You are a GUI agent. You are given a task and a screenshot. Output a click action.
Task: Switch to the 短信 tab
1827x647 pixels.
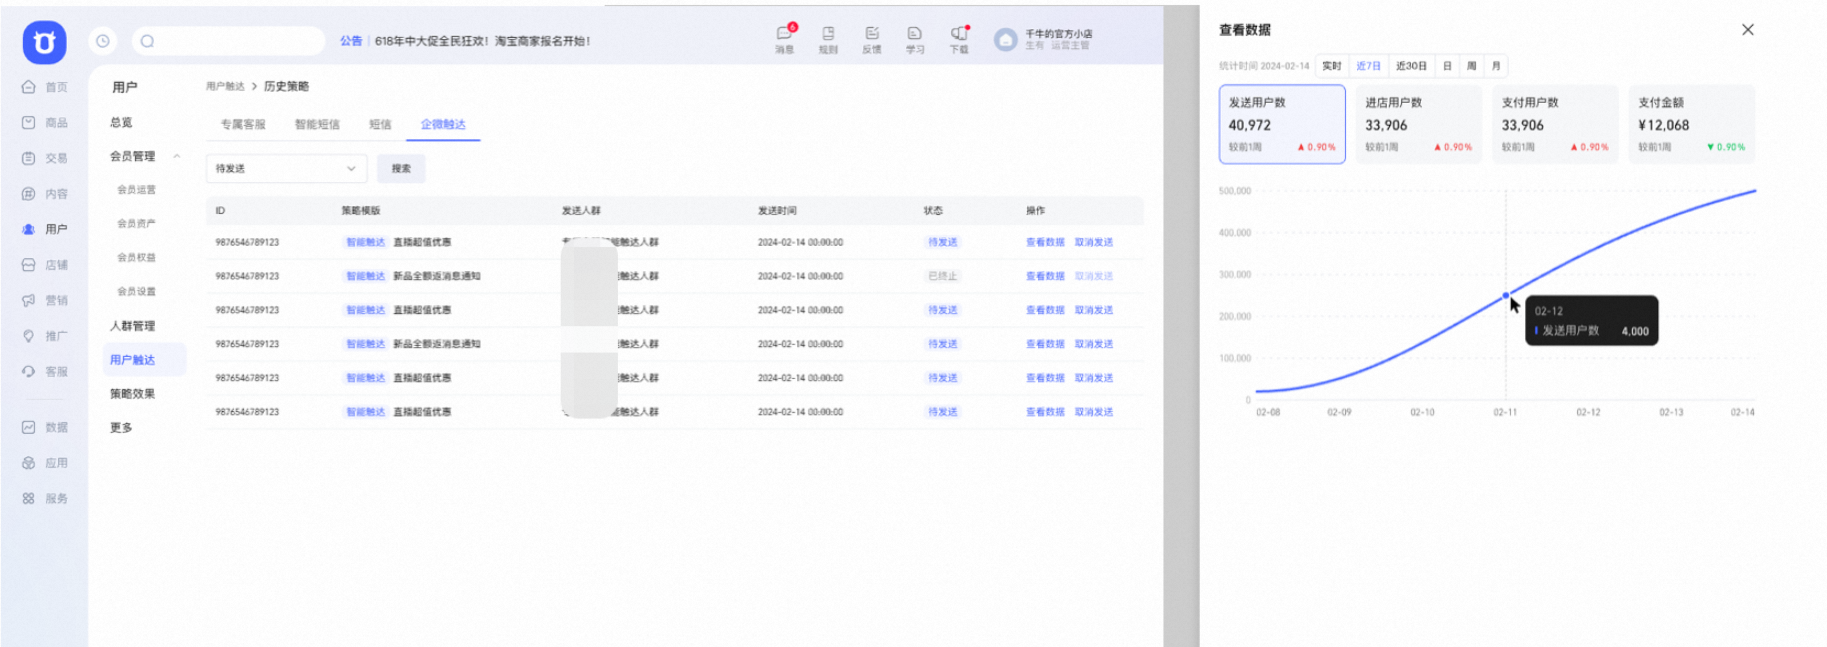(x=380, y=124)
